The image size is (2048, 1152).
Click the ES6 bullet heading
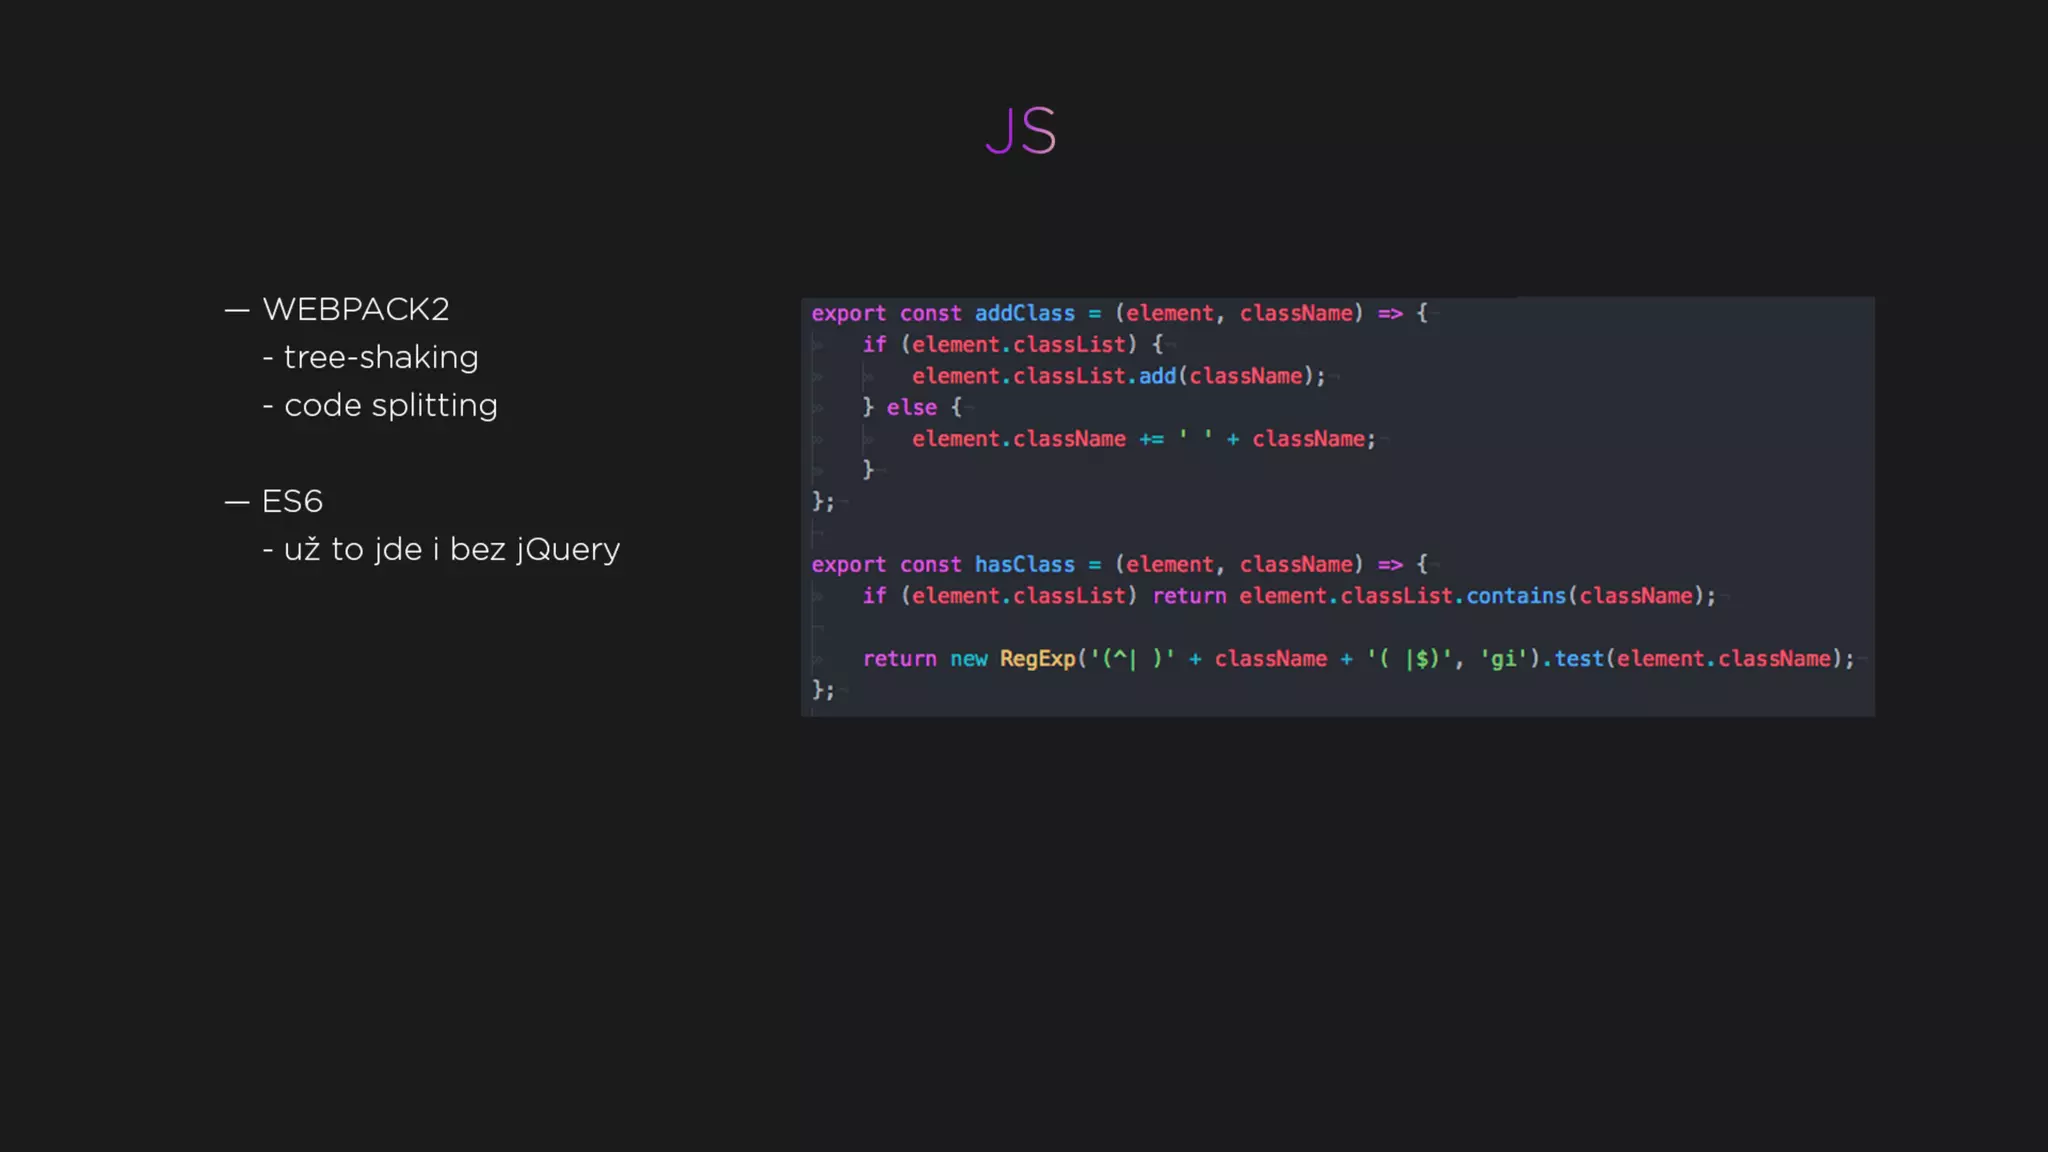coord(292,501)
